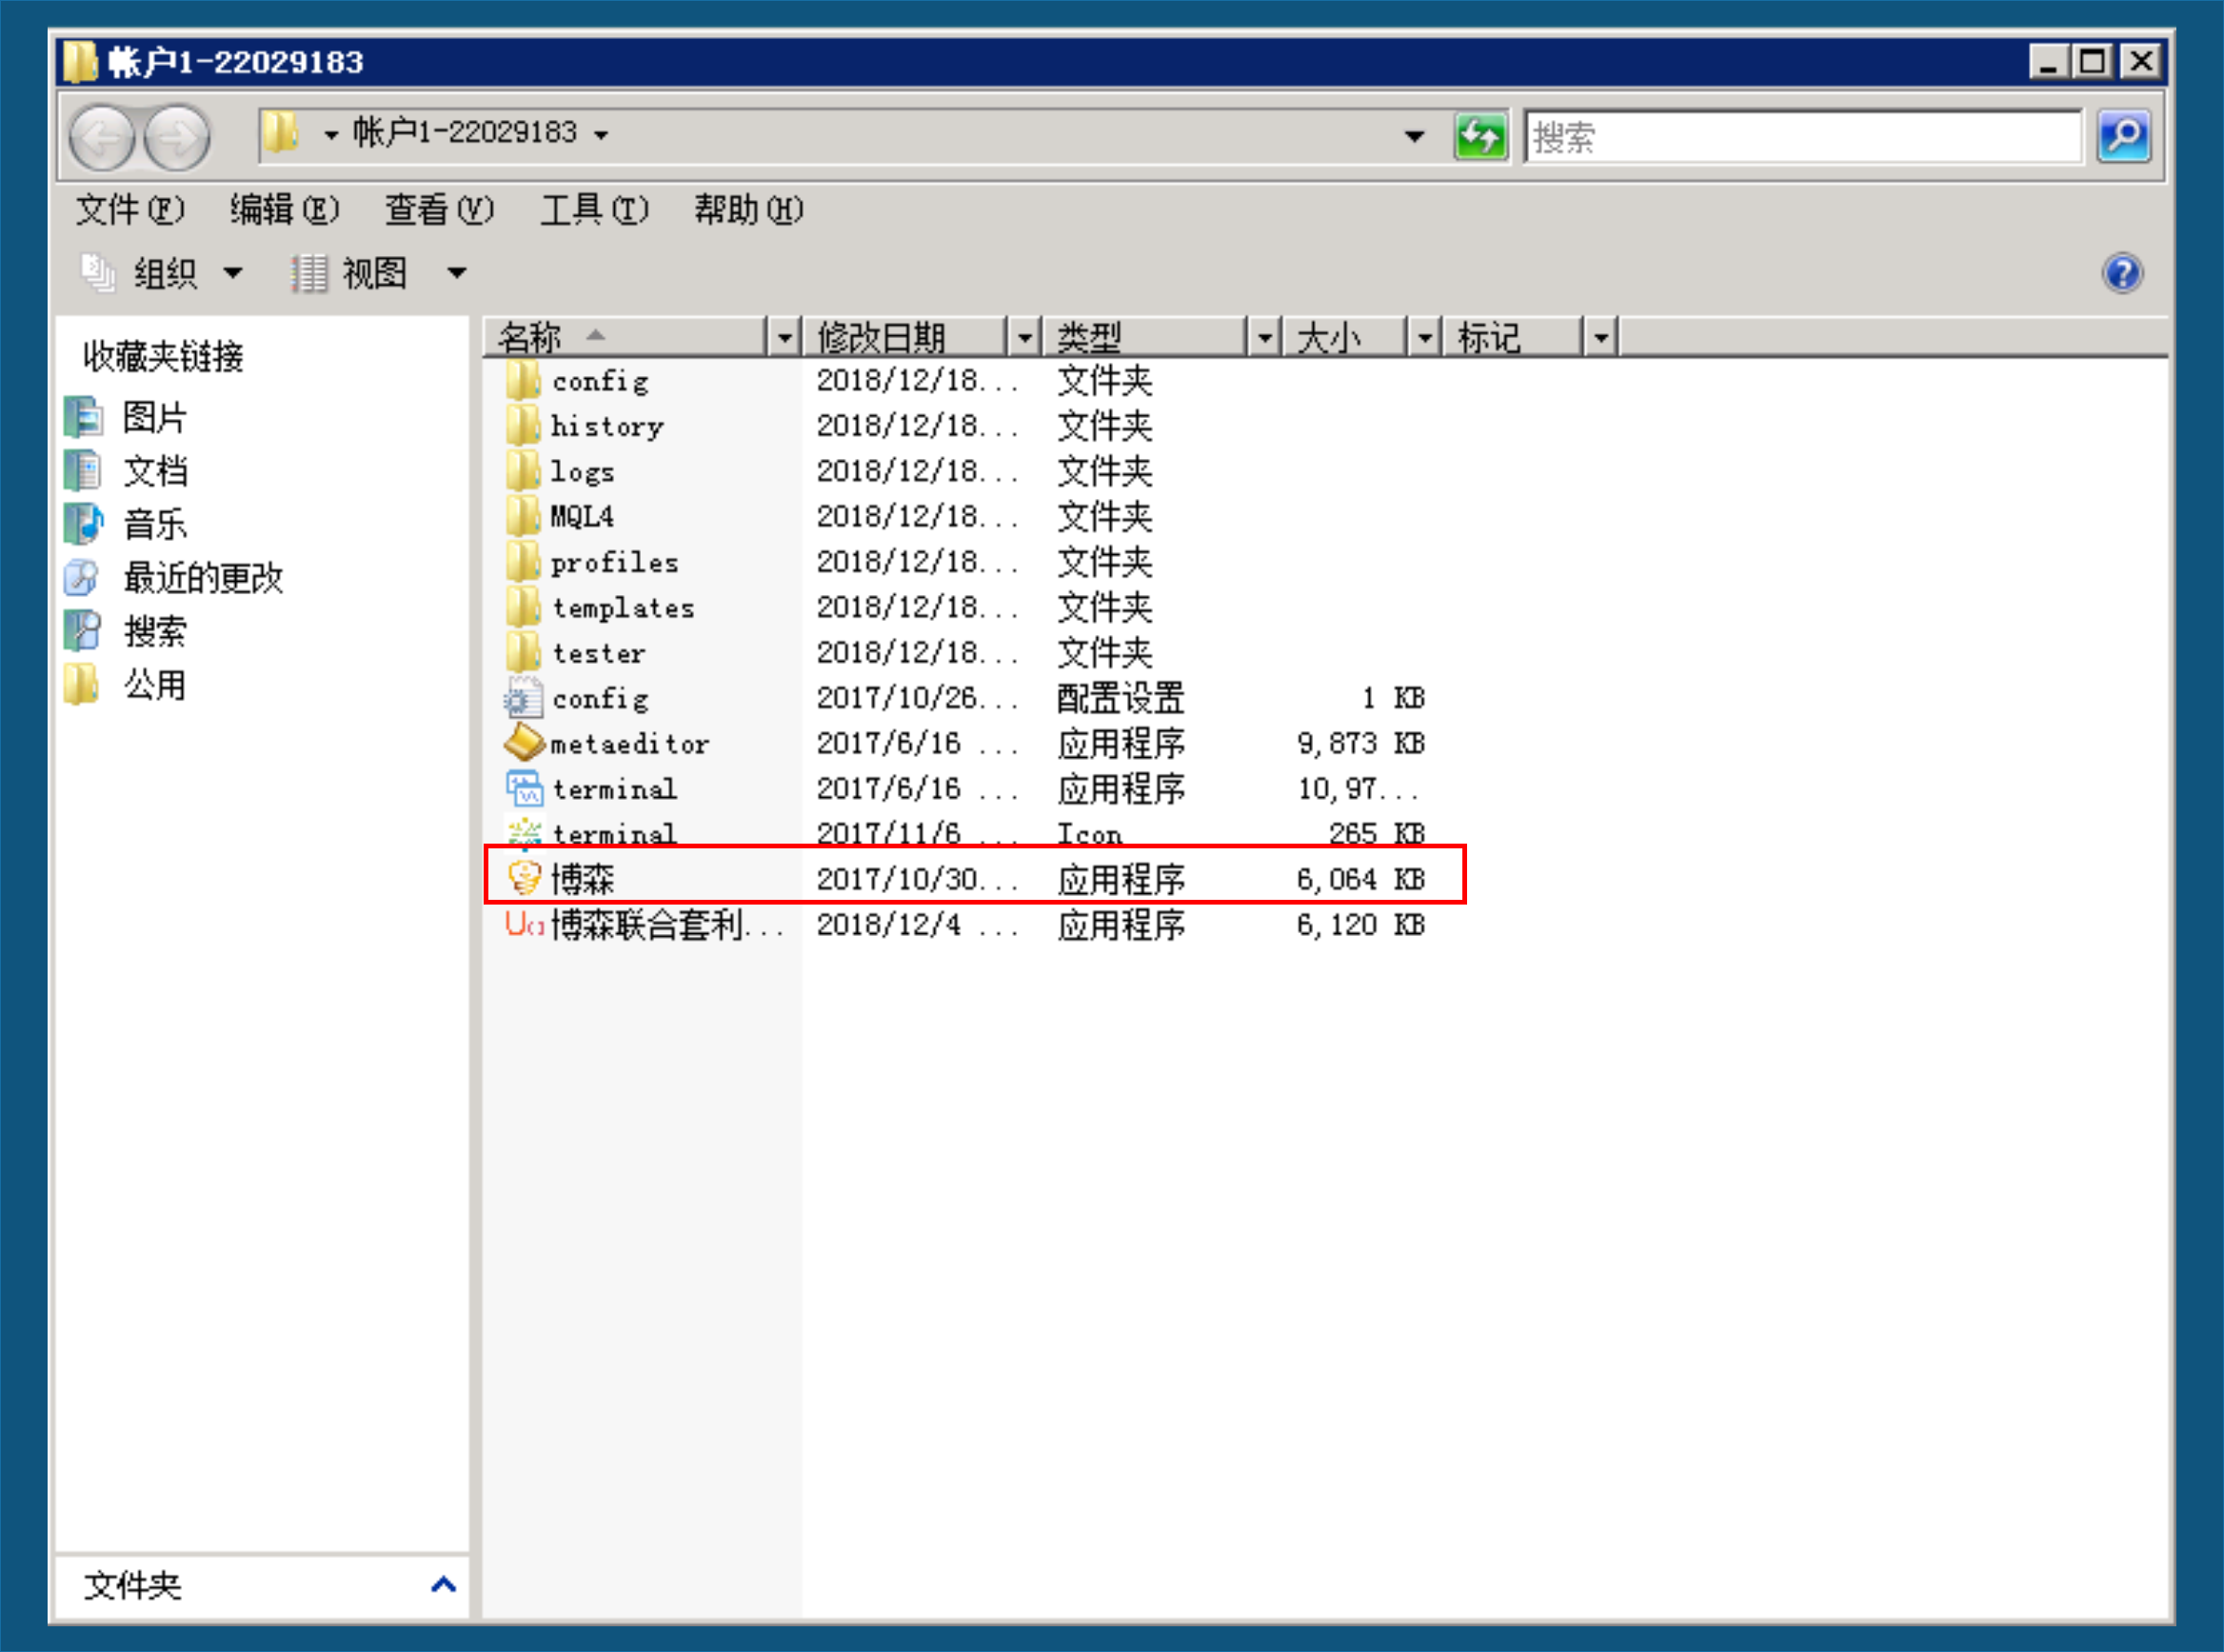Open the 工具(T) menu

594,210
